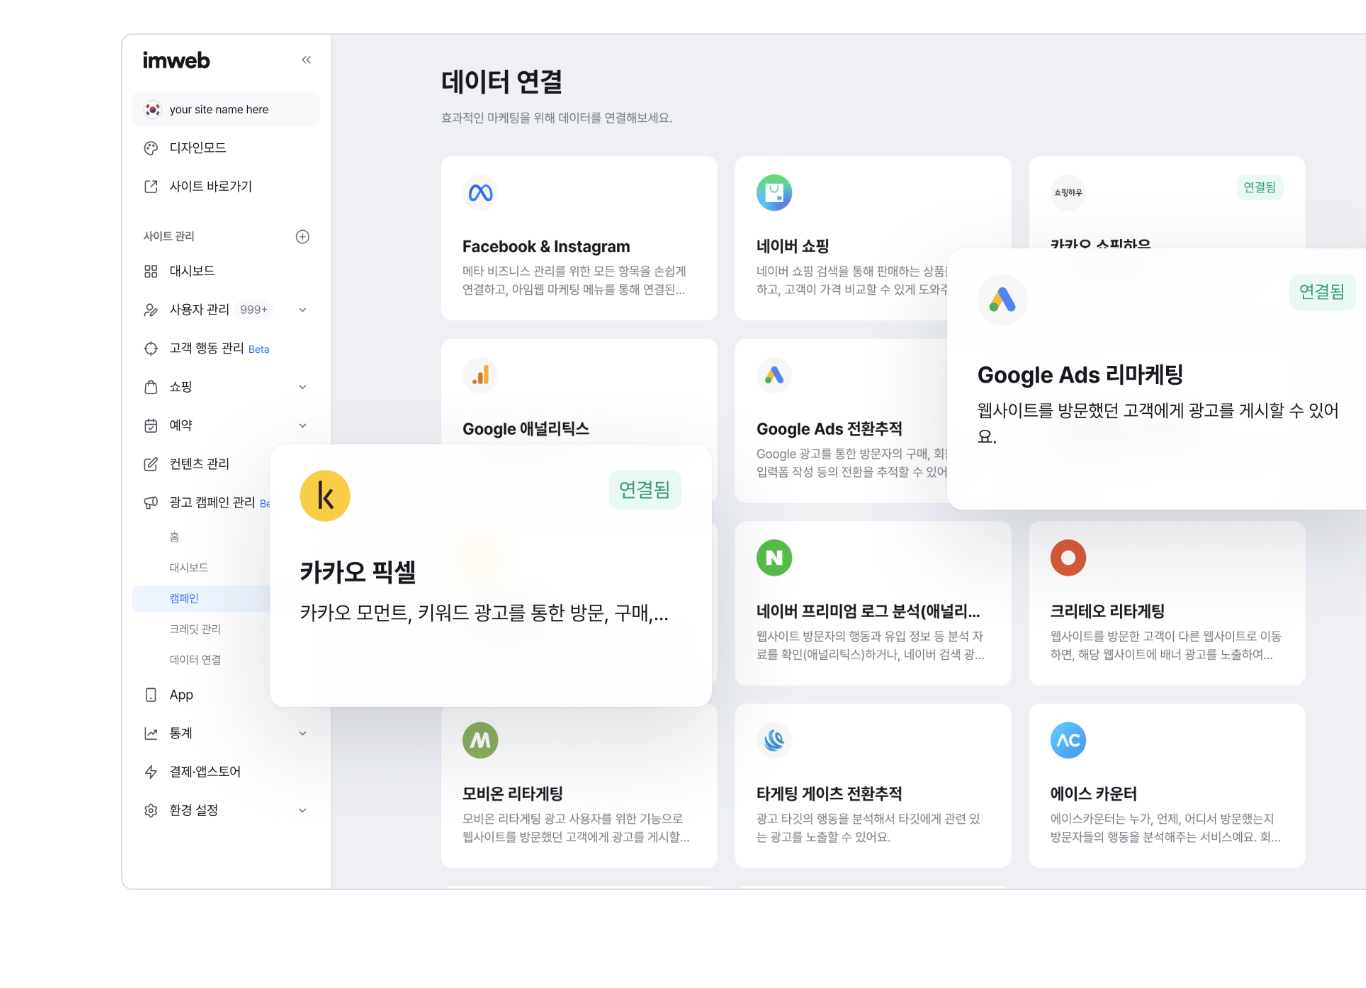This screenshot has height=988, width=1366.
Task: Click 연결됨 badge on Google Ads 리마케팅
Action: [1322, 292]
